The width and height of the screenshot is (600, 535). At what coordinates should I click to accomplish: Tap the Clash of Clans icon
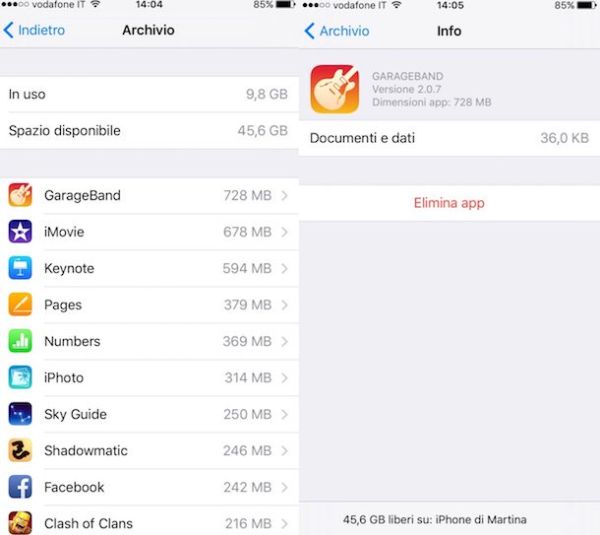20,523
